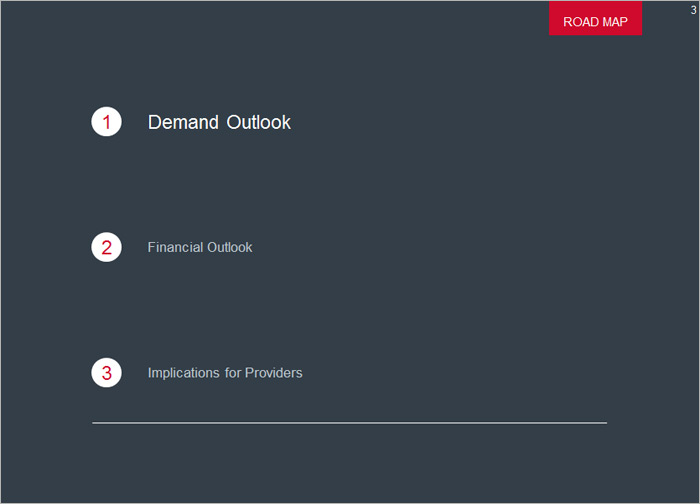
Task: Select the white circle numbered 2
Action: tap(107, 247)
